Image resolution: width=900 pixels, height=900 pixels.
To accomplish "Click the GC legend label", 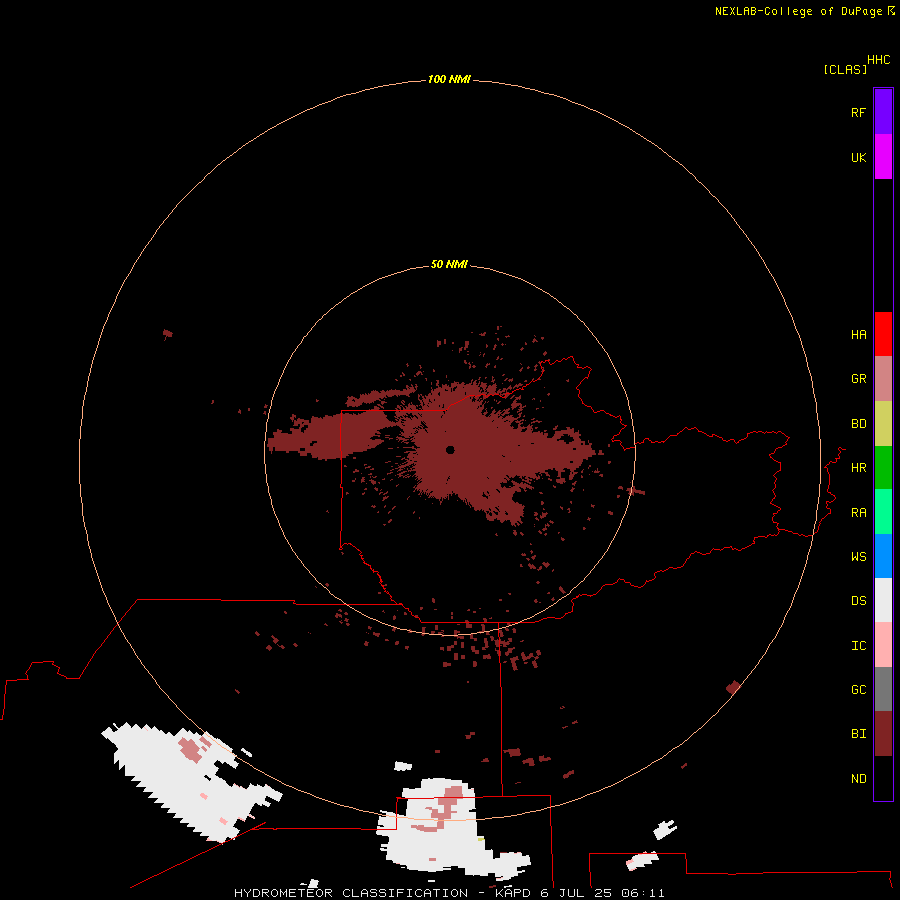I will (858, 689).
